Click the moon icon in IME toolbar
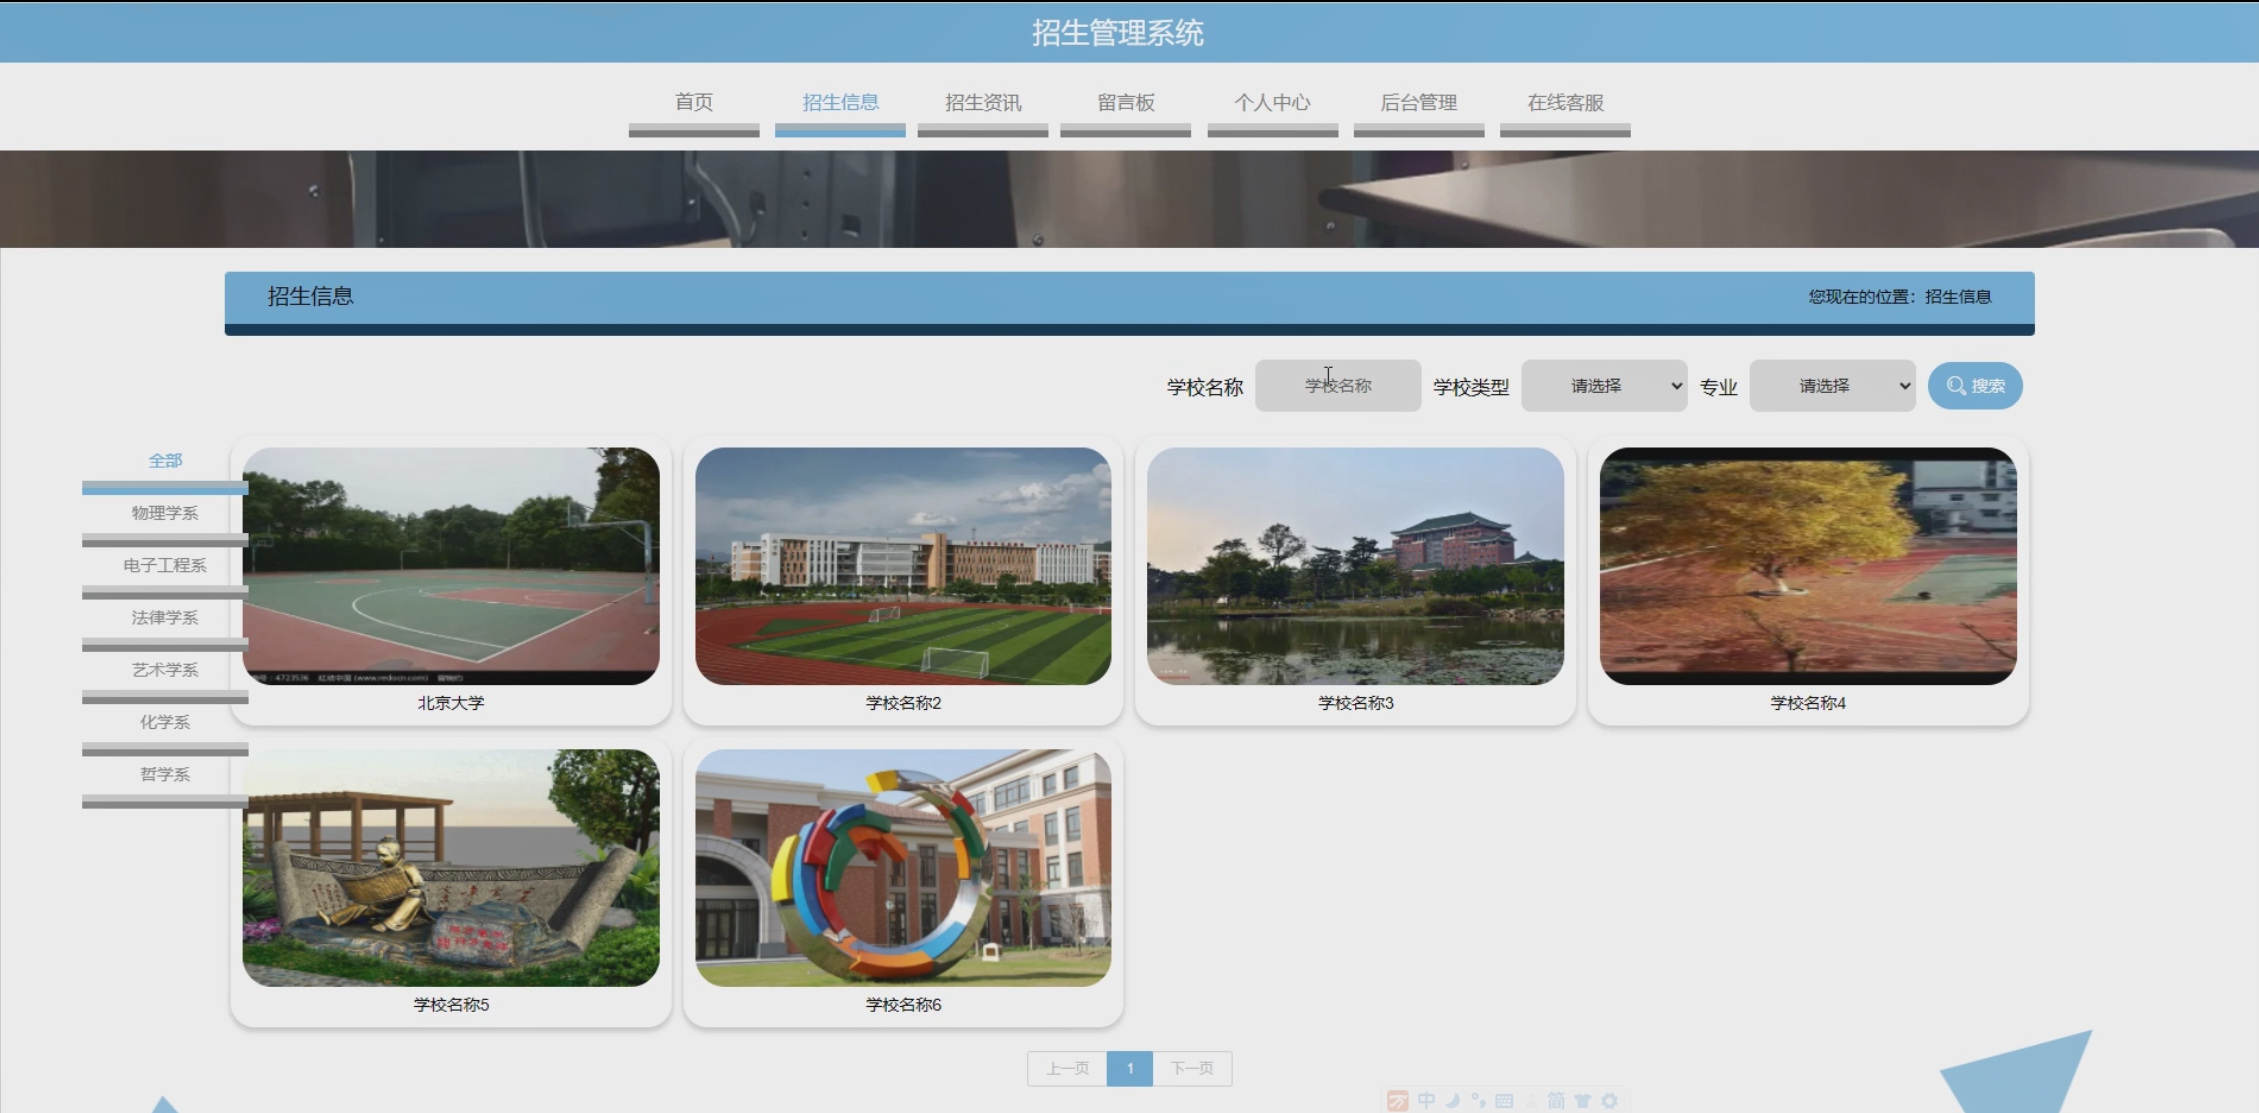This screenshot has height=1113, width=2259. 1452,1101
